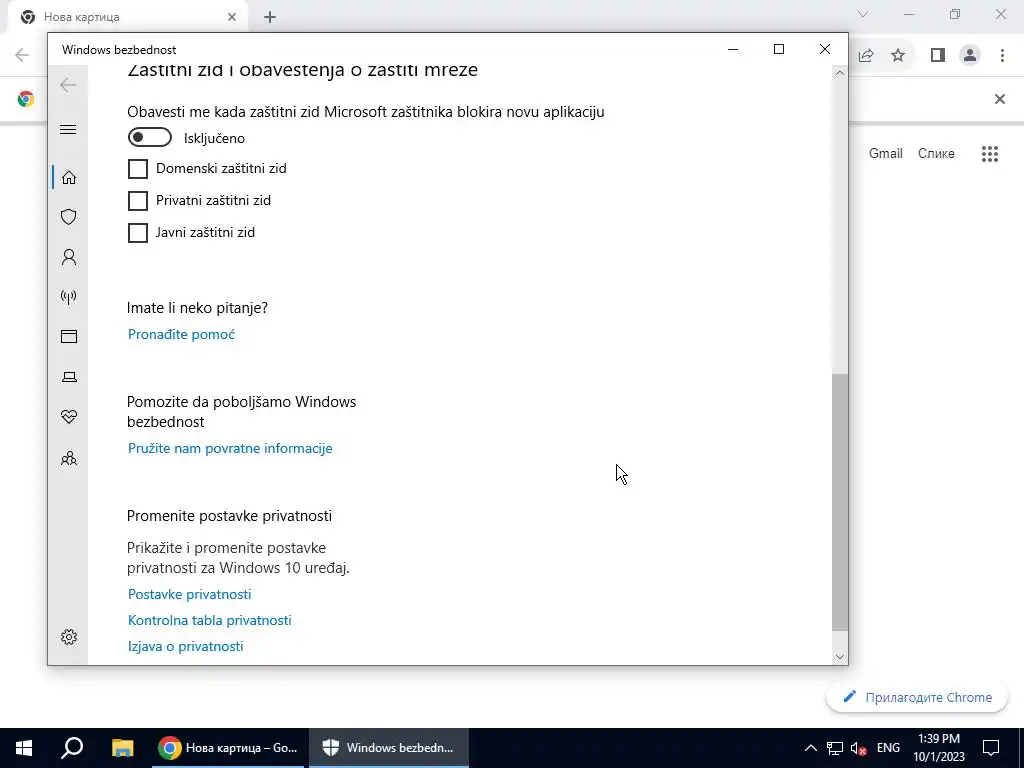The width and height of the screenshot is (1024, 768).
Task: Toggle Chrome side panel icon
Action: point(938,56)
